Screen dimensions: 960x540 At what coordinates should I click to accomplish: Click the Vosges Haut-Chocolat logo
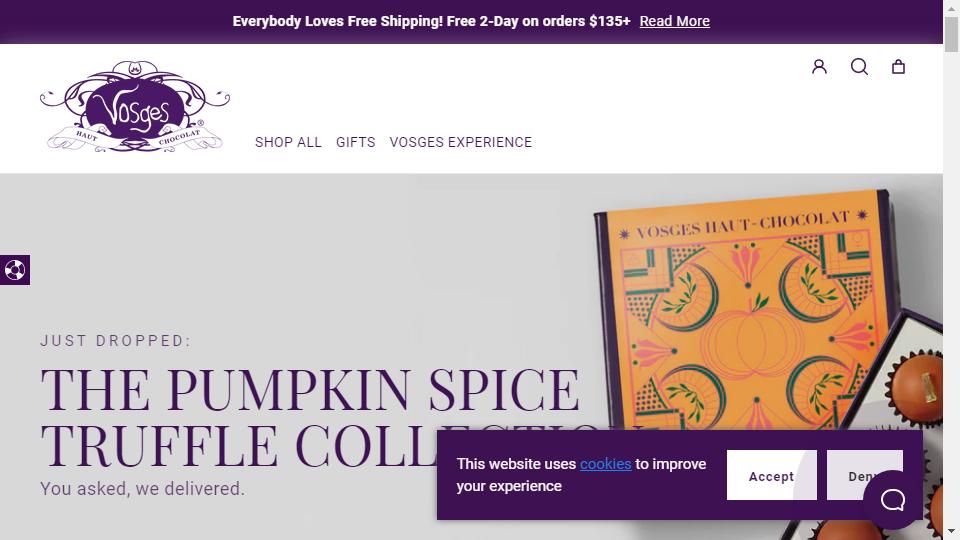click(x=135, y=108)
